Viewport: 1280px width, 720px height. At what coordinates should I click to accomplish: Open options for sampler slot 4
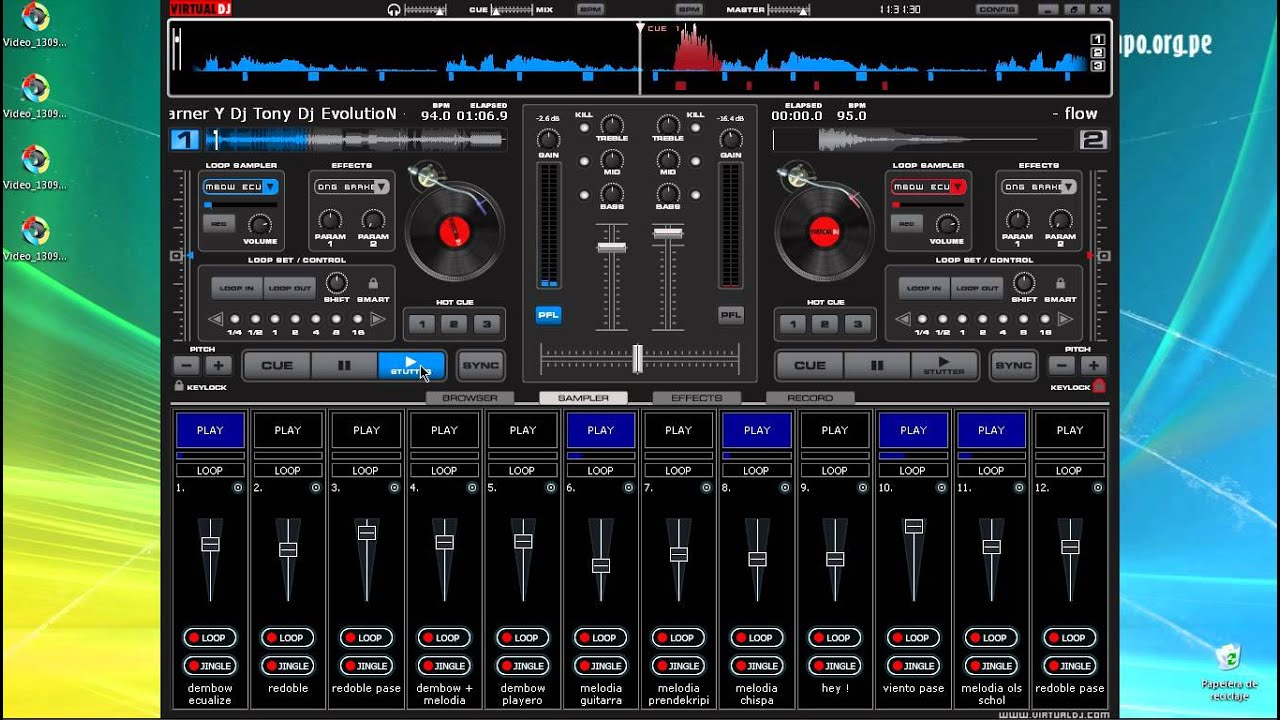pos(472,488)
